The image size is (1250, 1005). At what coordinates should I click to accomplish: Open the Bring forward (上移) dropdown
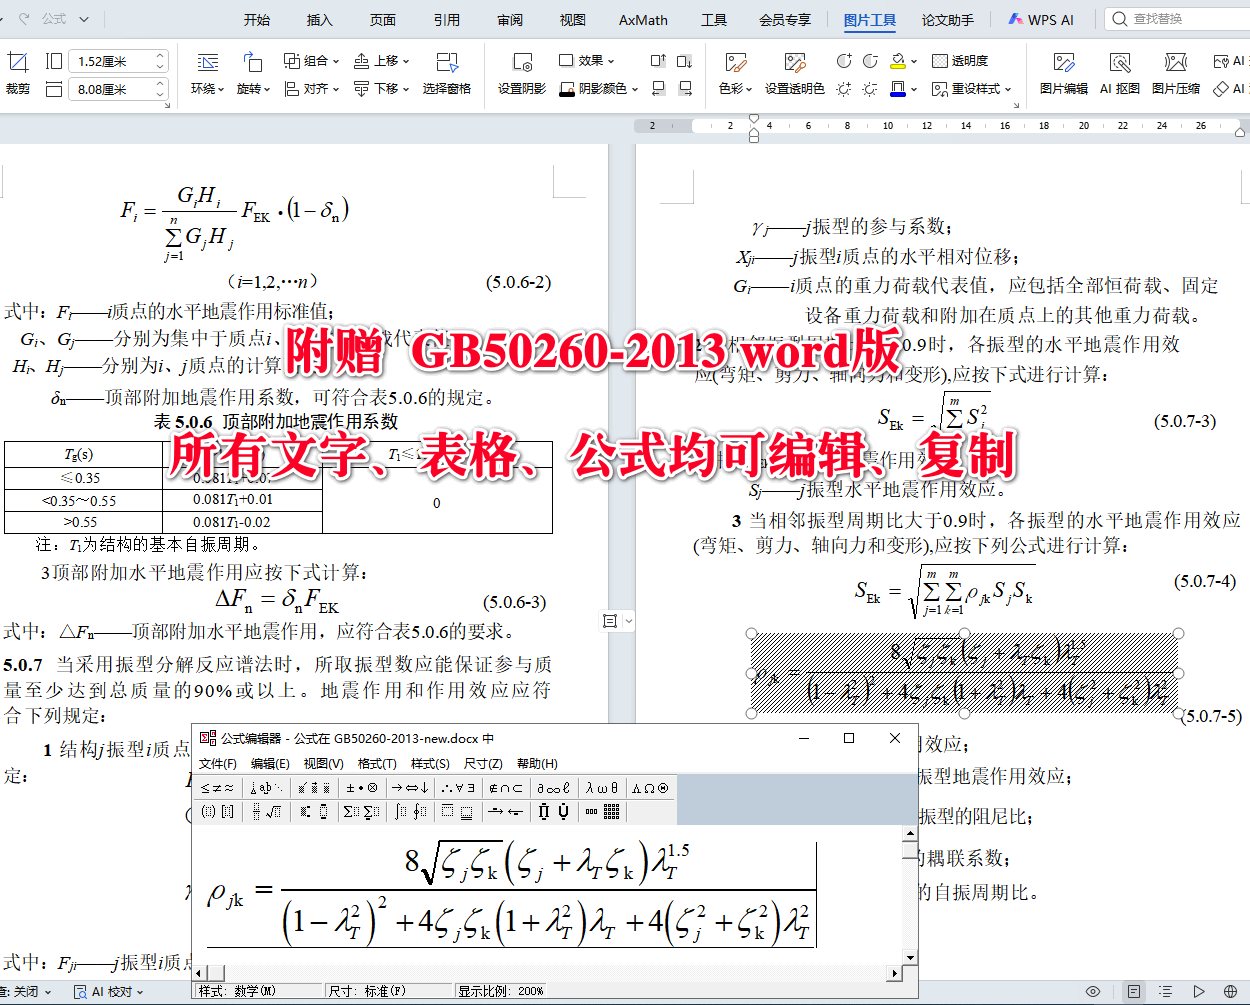(x=382, y=61)
